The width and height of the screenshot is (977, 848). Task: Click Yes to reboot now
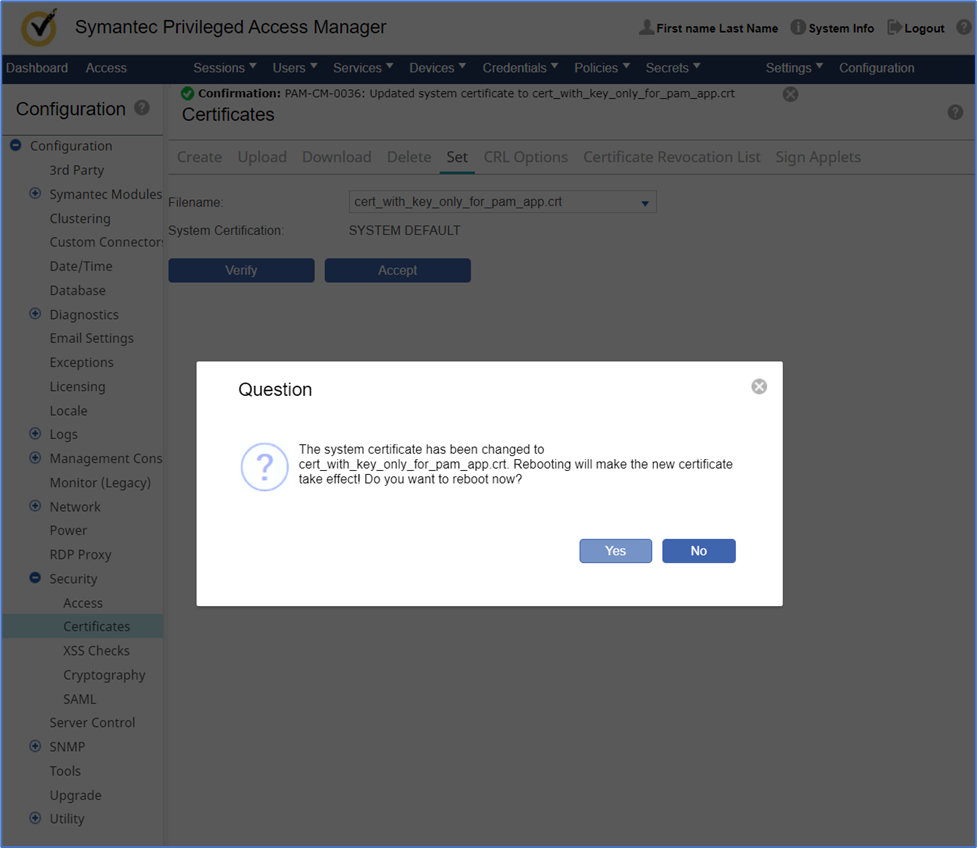click(x=615, y=551)
